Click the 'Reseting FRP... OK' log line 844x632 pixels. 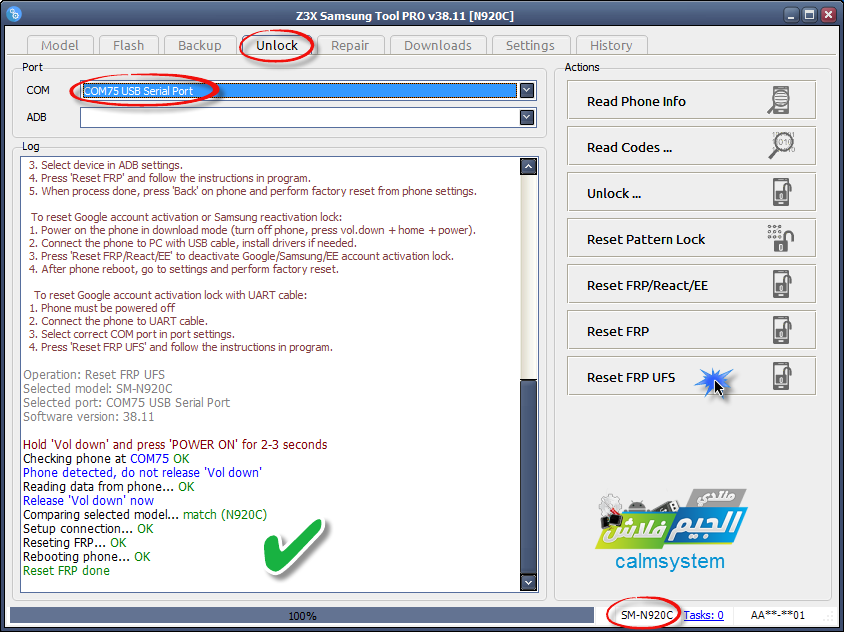[x=75, y=543]
